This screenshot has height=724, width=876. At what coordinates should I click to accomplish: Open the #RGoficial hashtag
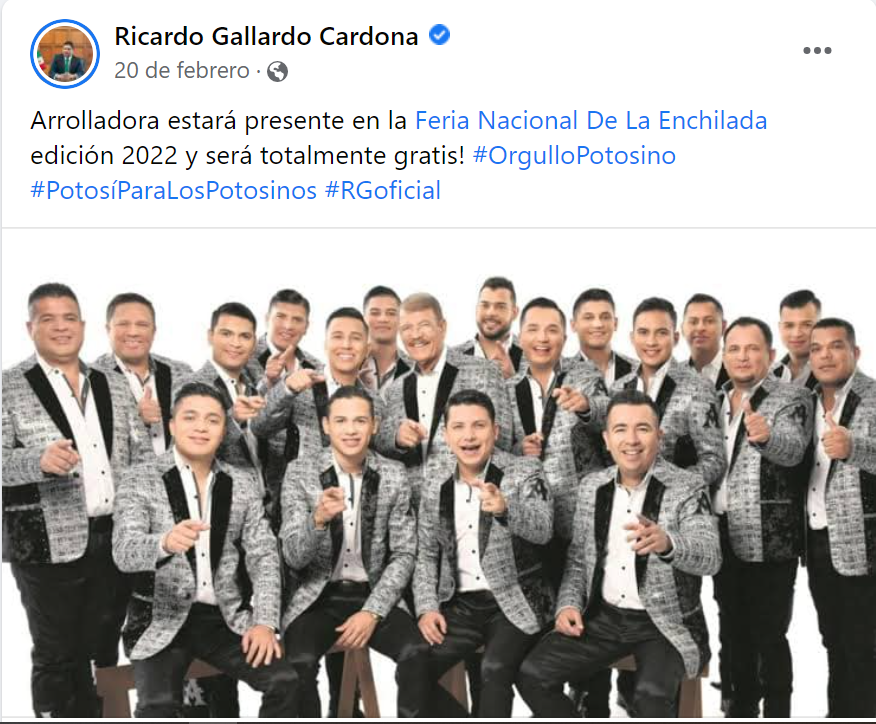click(x=383, y=190)
